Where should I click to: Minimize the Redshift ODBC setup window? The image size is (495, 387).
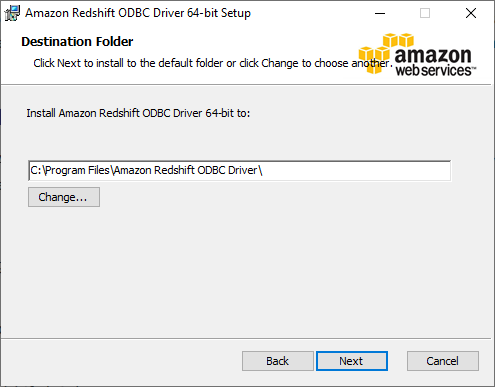coord(380,13)
